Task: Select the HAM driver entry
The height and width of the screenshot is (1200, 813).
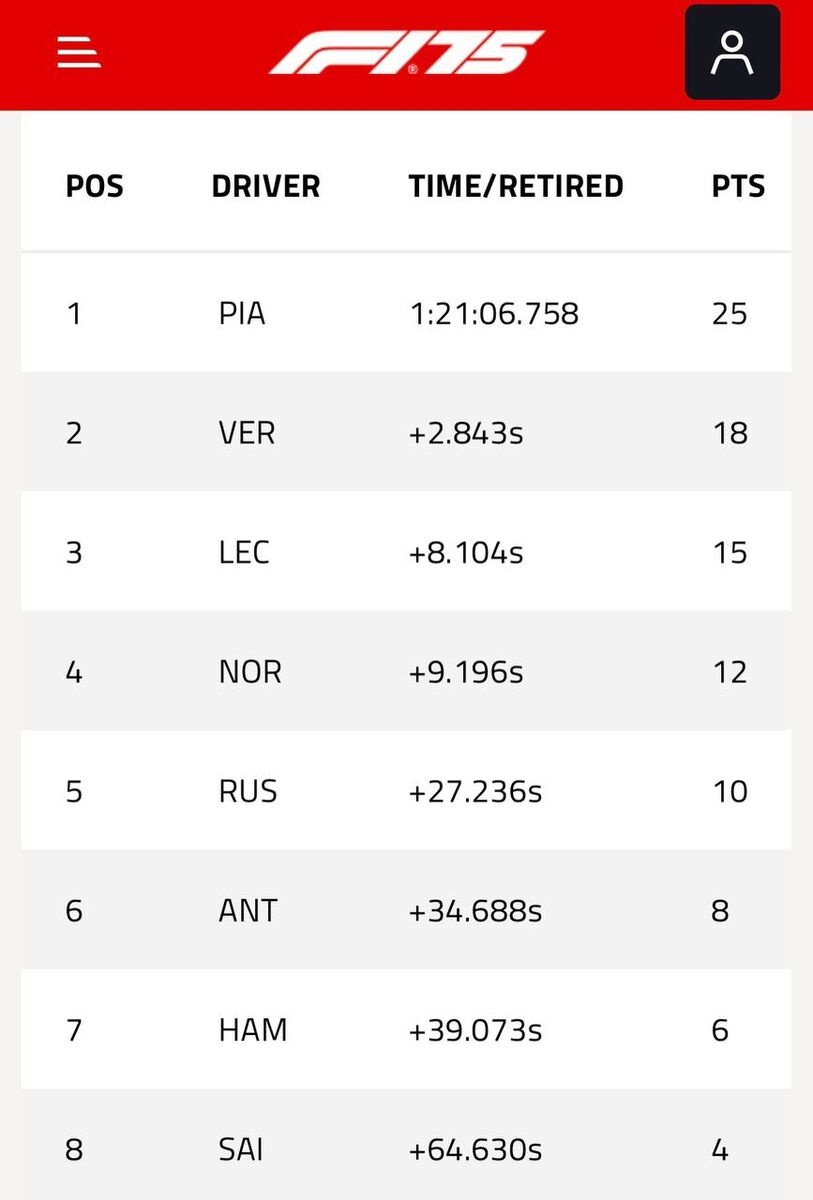Action: [253, 1030]
